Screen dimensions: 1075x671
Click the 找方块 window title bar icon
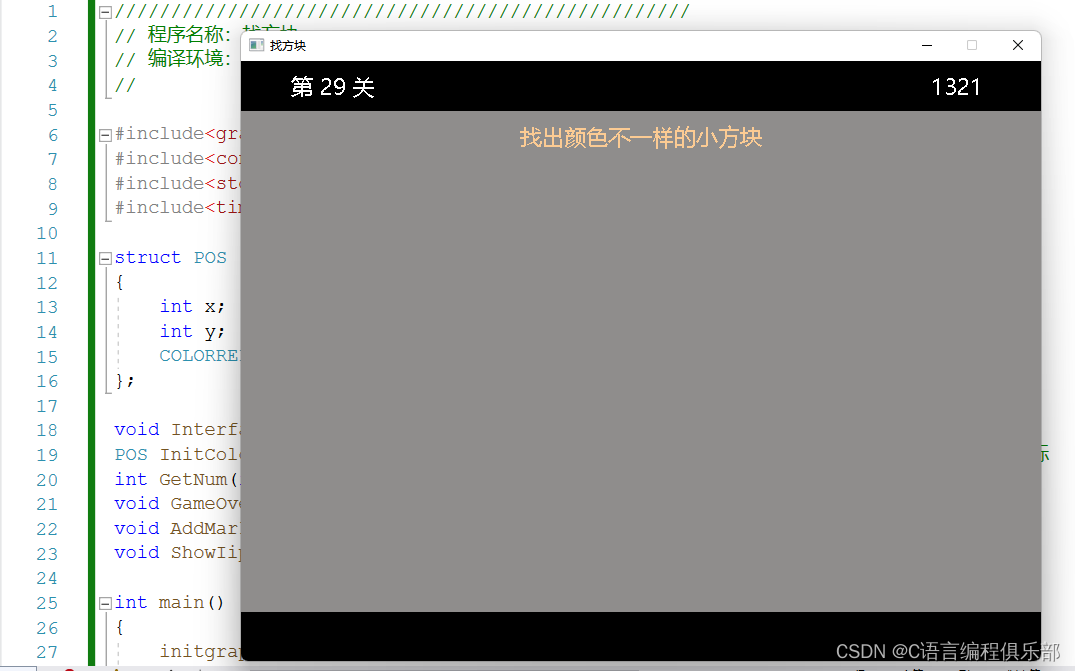pyautogui.click(x=256, y=45)
